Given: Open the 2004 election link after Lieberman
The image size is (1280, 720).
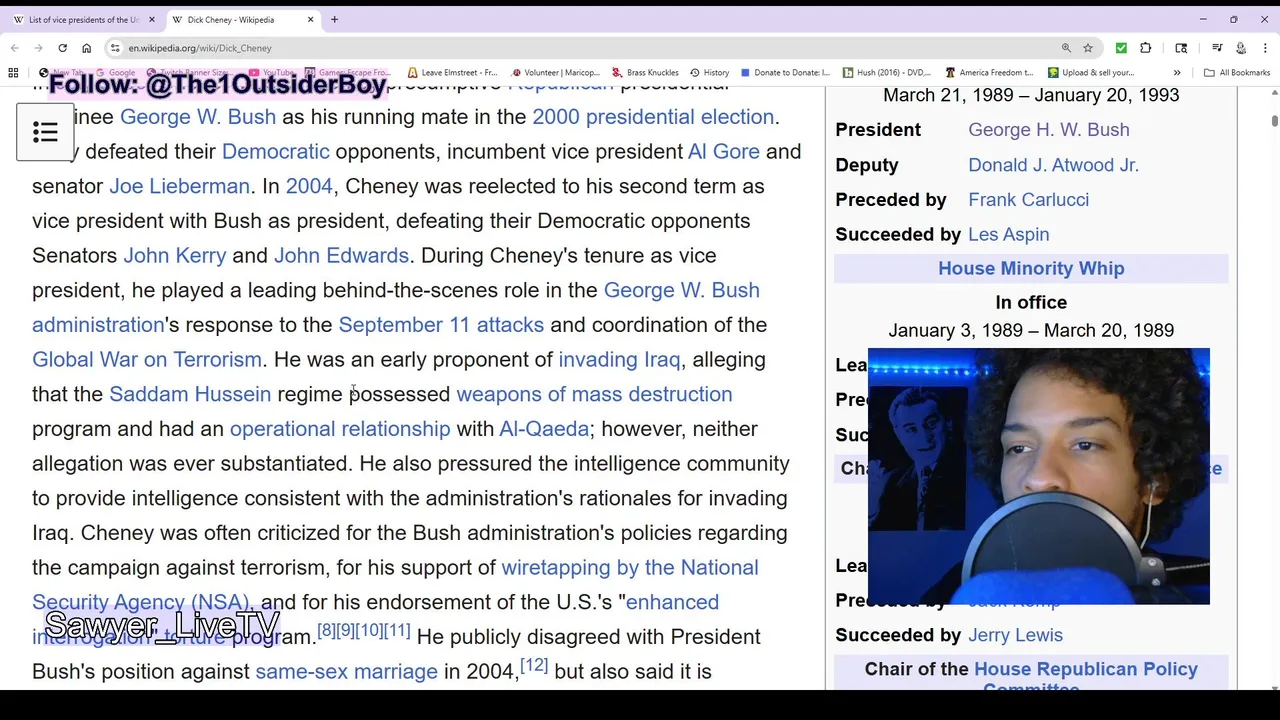Looking at the screenshot, I should tap(309, 186).
